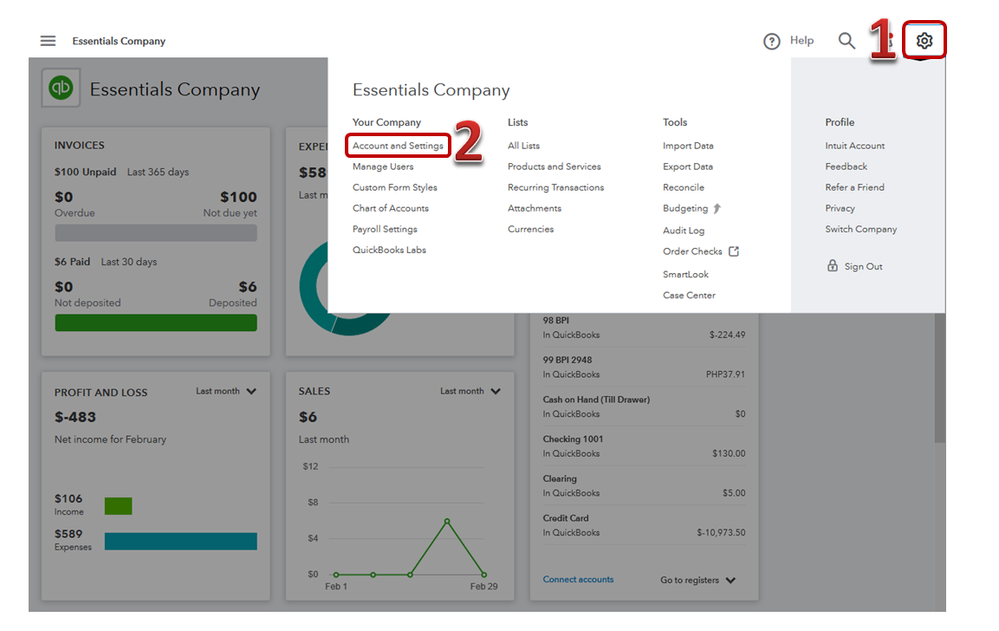Click the Clearing account row

pos(643,486)
